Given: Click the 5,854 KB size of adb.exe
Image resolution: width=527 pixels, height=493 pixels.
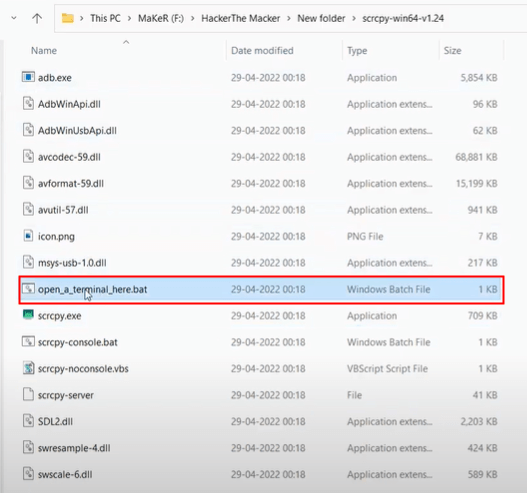Looking at the screenshot, I should pos(479,78).
